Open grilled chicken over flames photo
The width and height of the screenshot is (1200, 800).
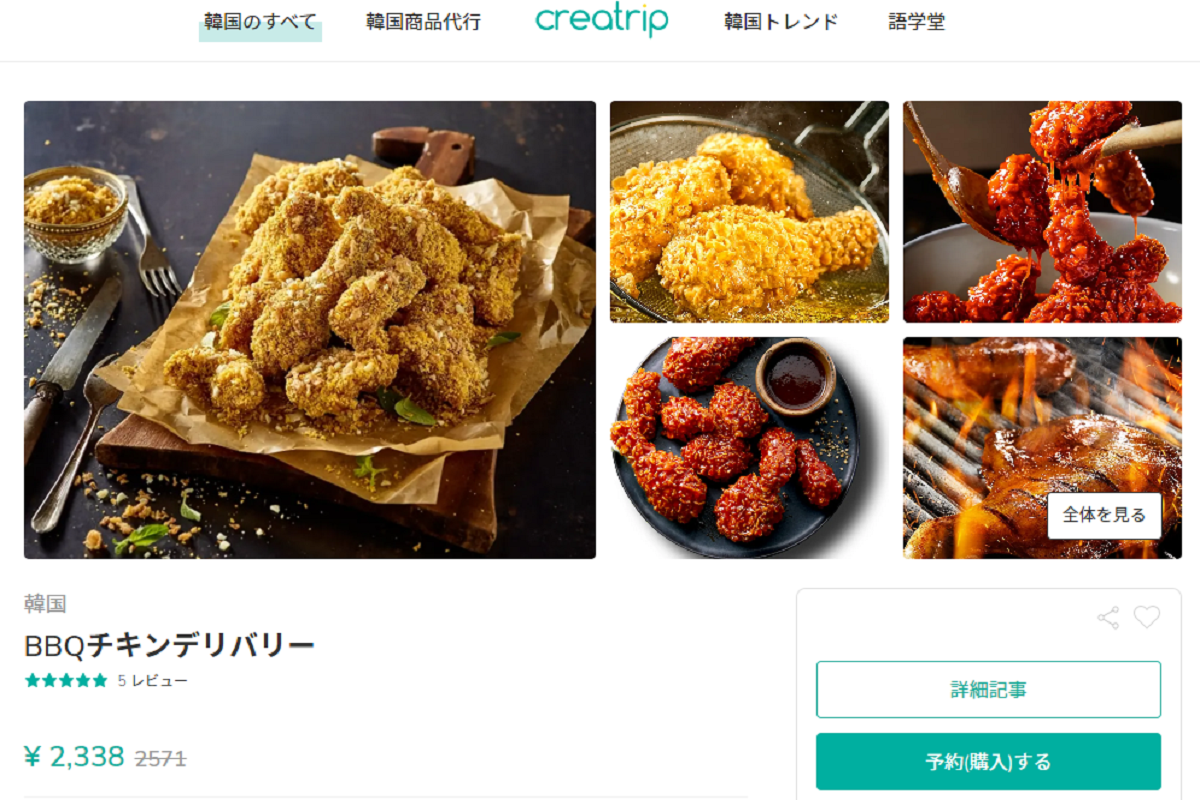click(x=1042, y=448)
